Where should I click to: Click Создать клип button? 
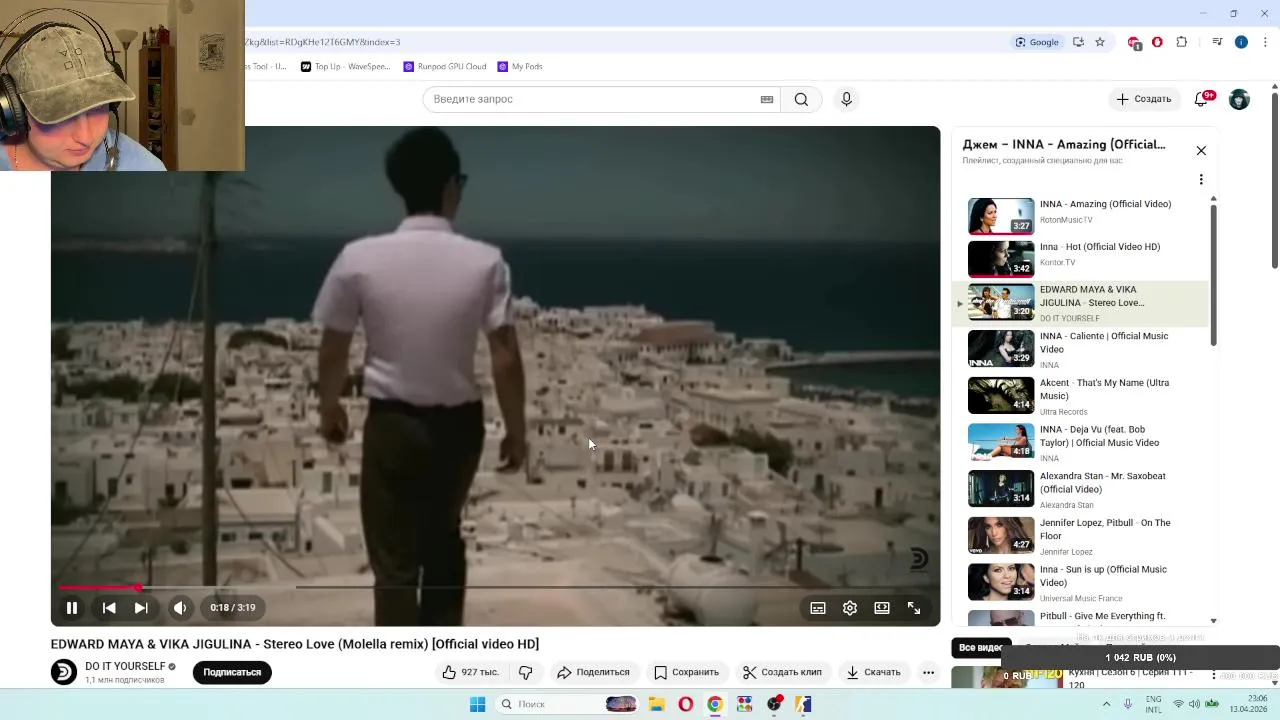tap(782, 672)
